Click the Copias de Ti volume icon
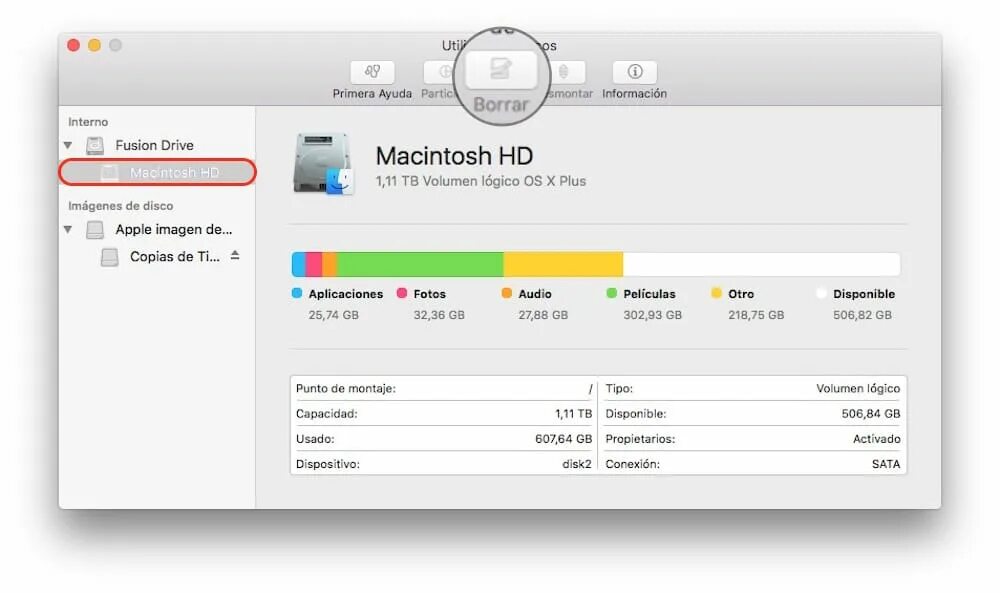Image resolution: width=1000 pixels, height=593 pixels. coord(110,256)
